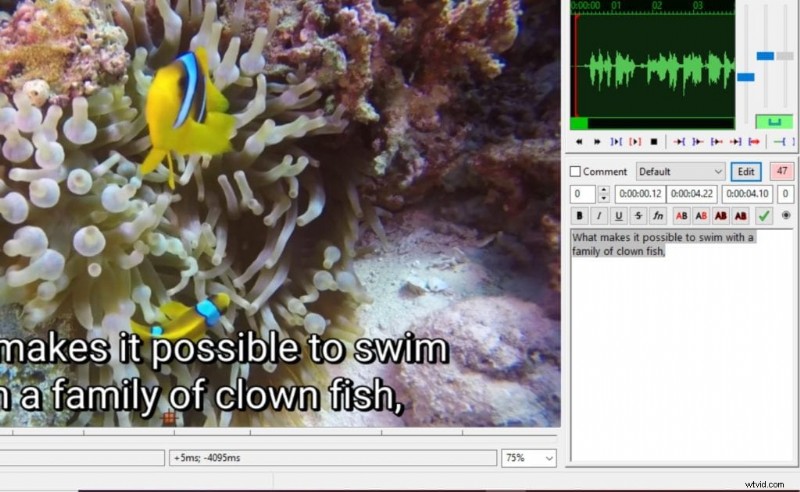Play 500 ms before selection

pos(679,142)
